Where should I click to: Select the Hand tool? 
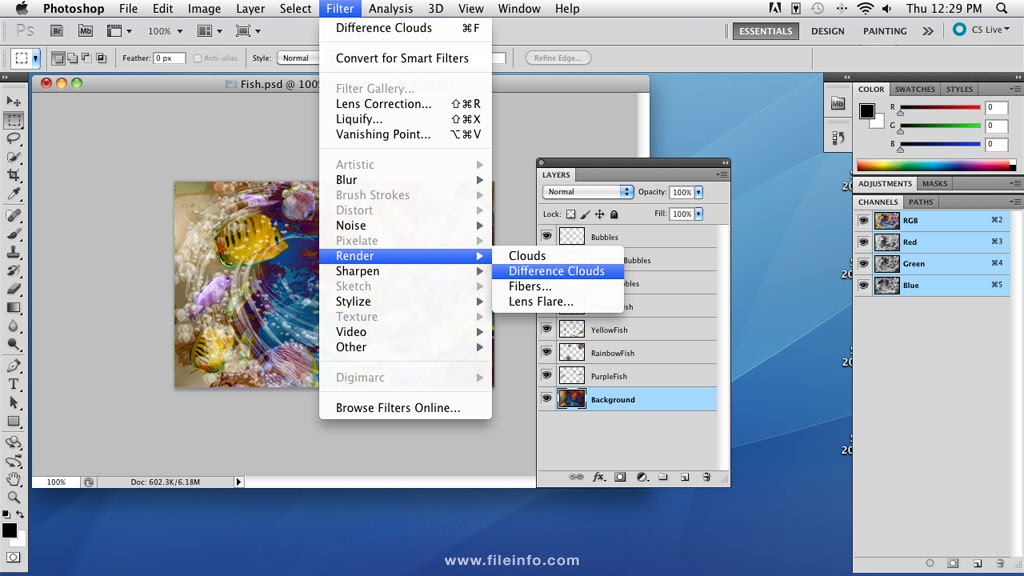[x=13, y=479]
